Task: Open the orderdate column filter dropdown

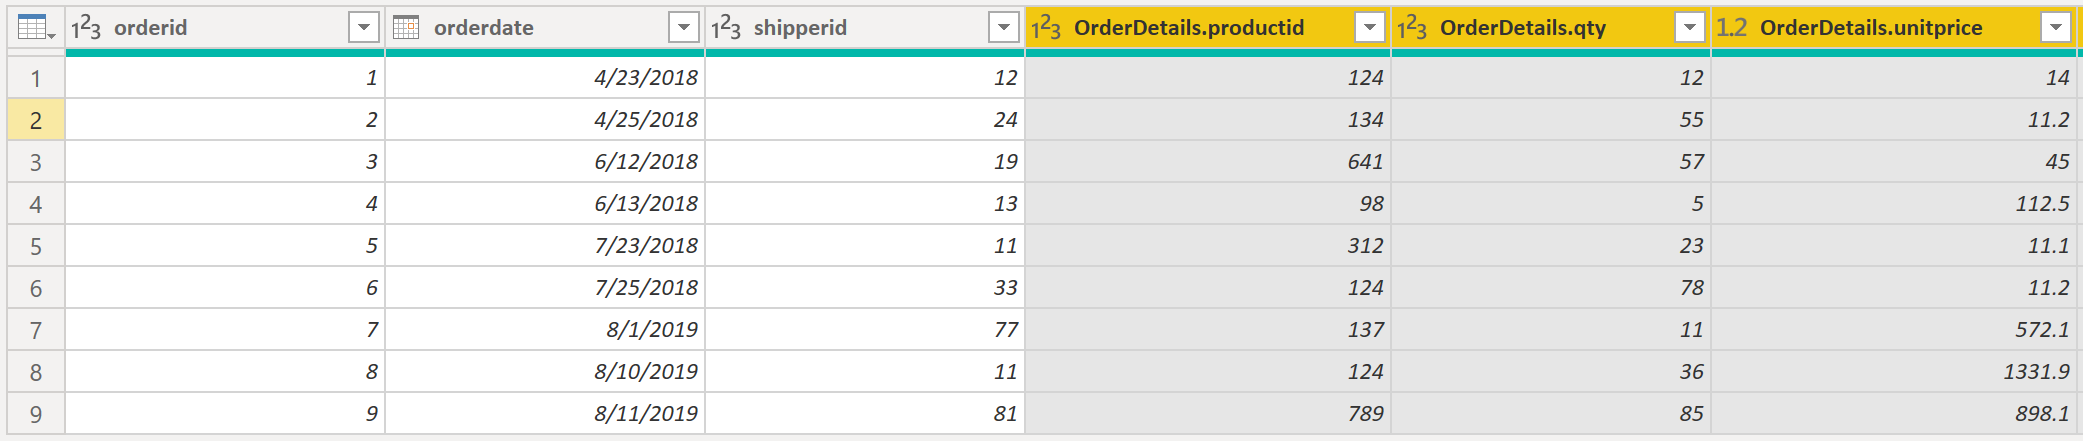Action: (x=684, y=28)
